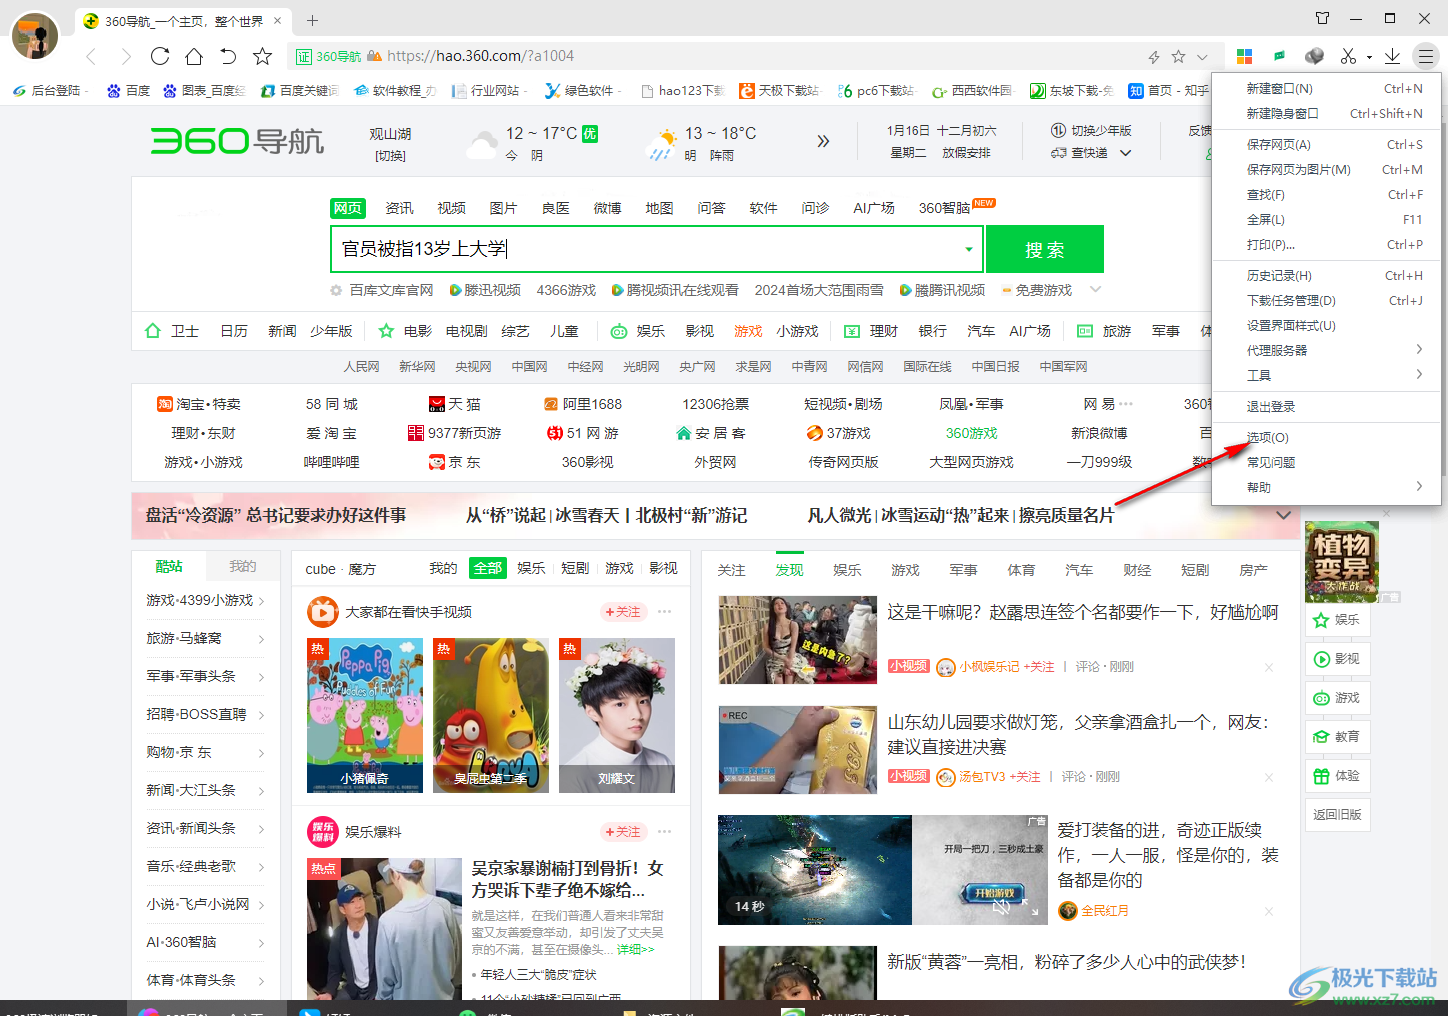
Task: Open the 游戏·4399小游戏 list entry
Action: 205,600
